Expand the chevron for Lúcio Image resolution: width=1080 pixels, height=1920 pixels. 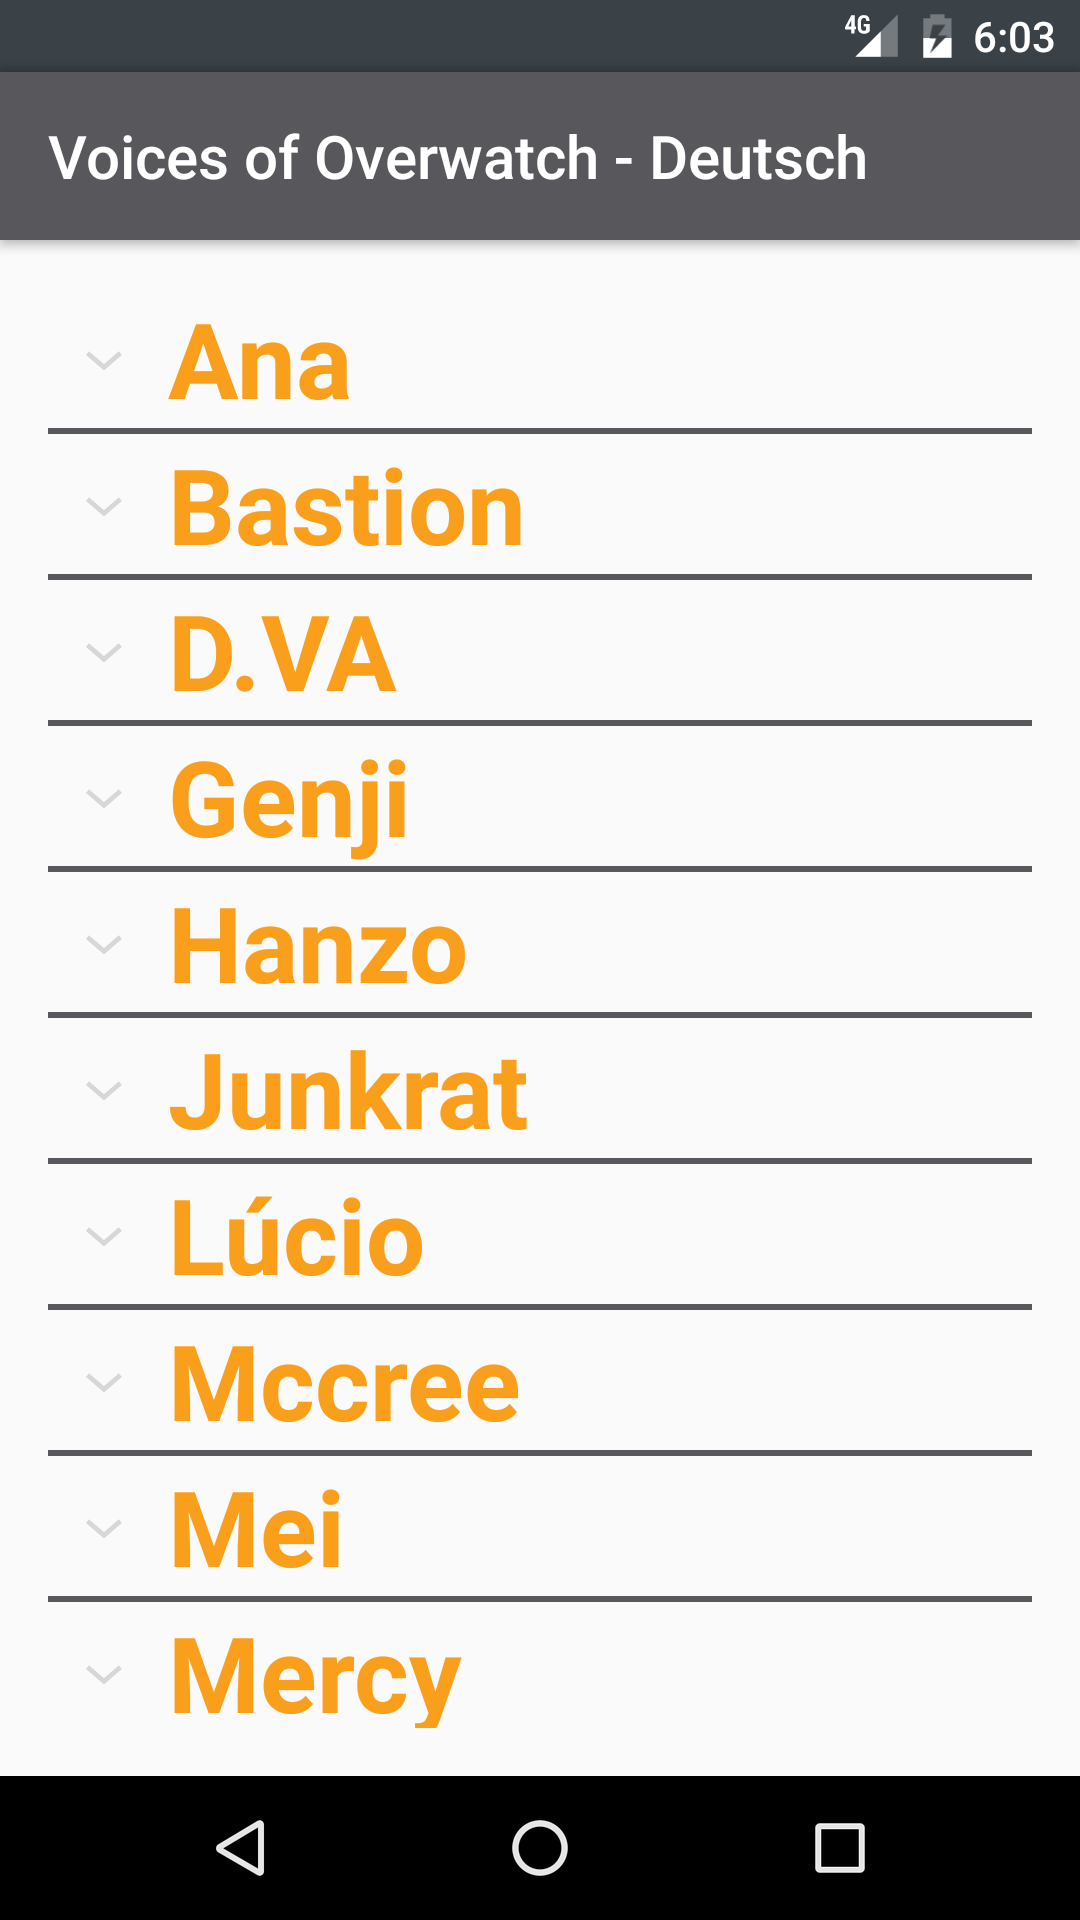click(x=104, y=1237)
